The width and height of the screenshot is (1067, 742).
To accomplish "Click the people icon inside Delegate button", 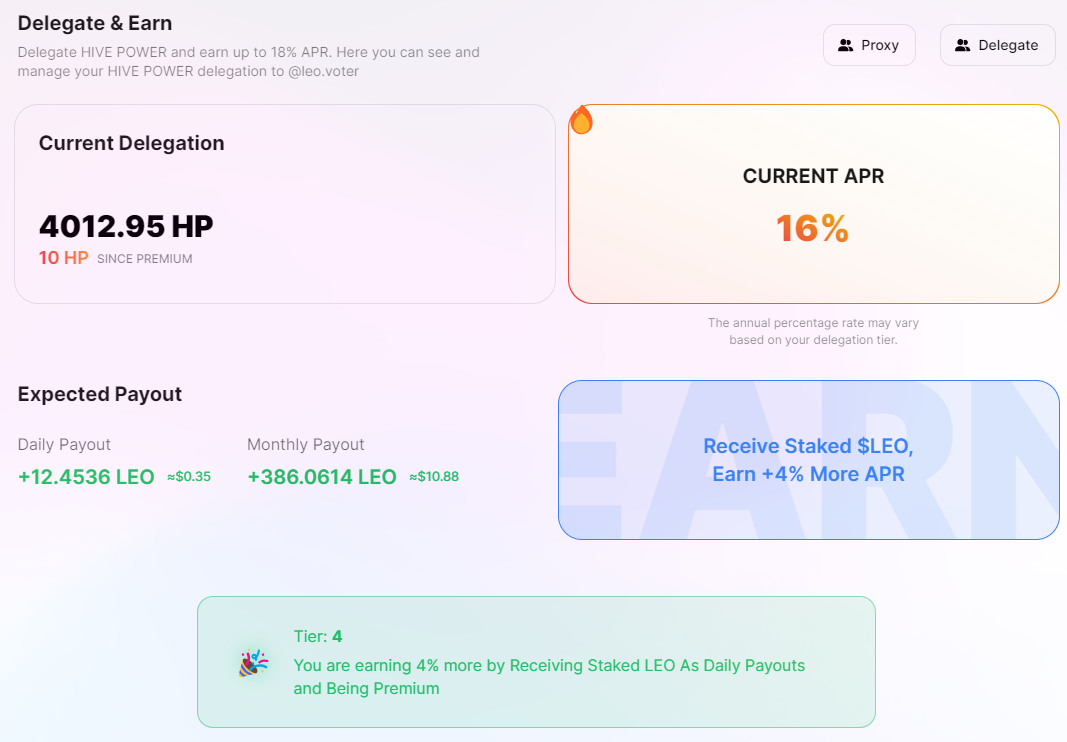I will point(963,46).
